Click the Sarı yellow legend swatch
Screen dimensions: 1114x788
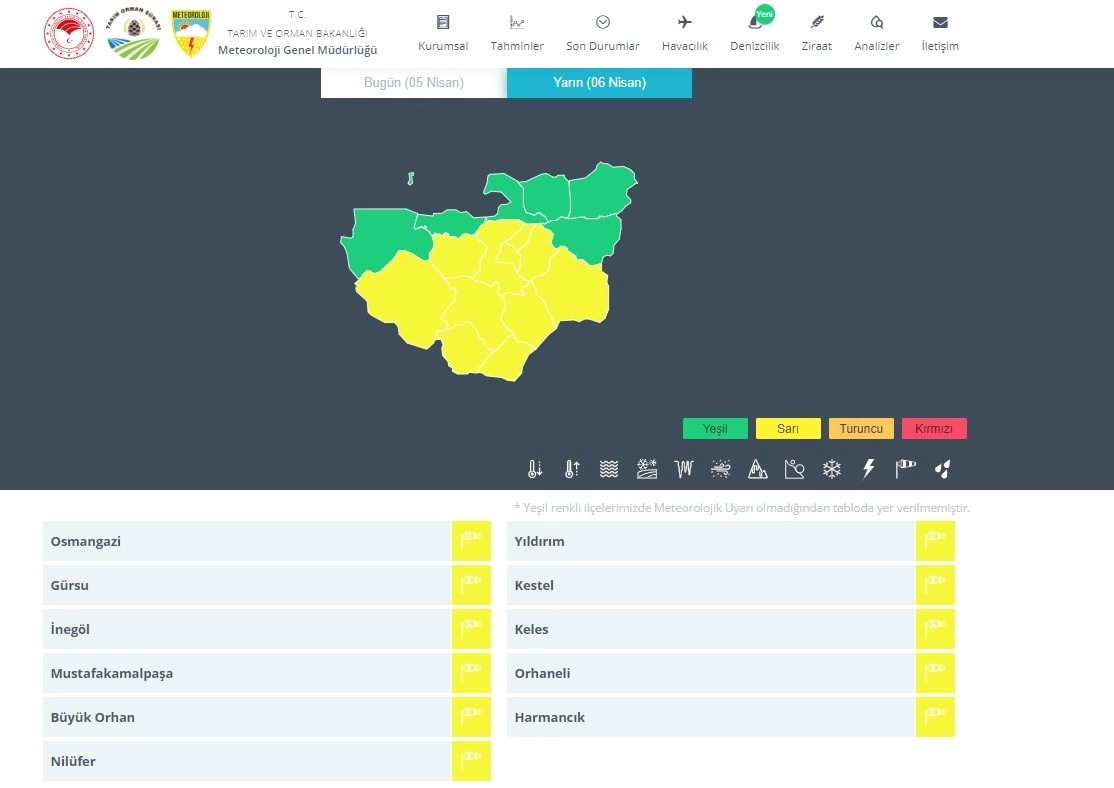[x=788, y=429]
